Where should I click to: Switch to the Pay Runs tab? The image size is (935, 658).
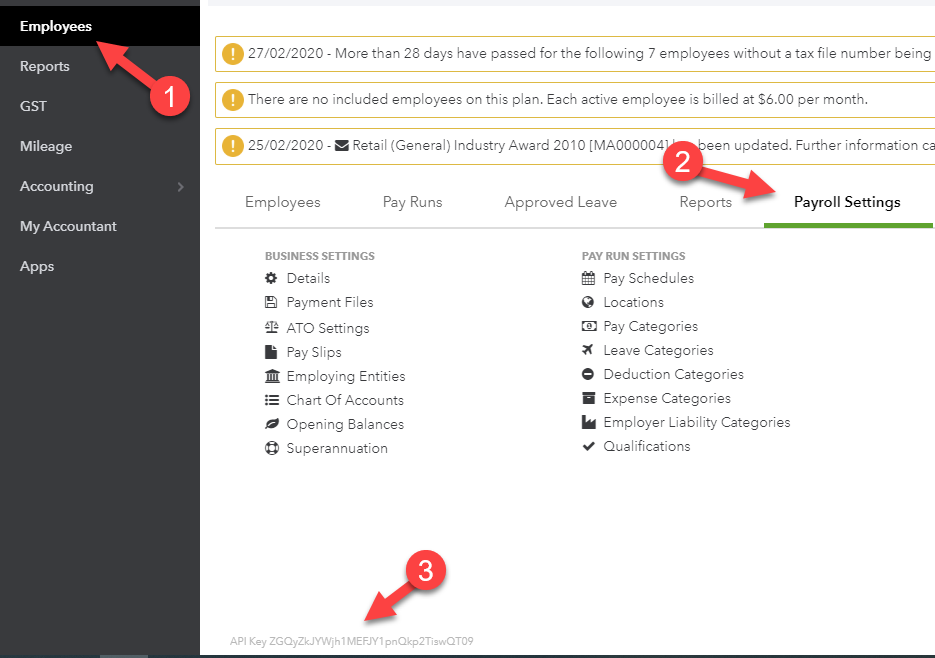(x=412, y=202)
